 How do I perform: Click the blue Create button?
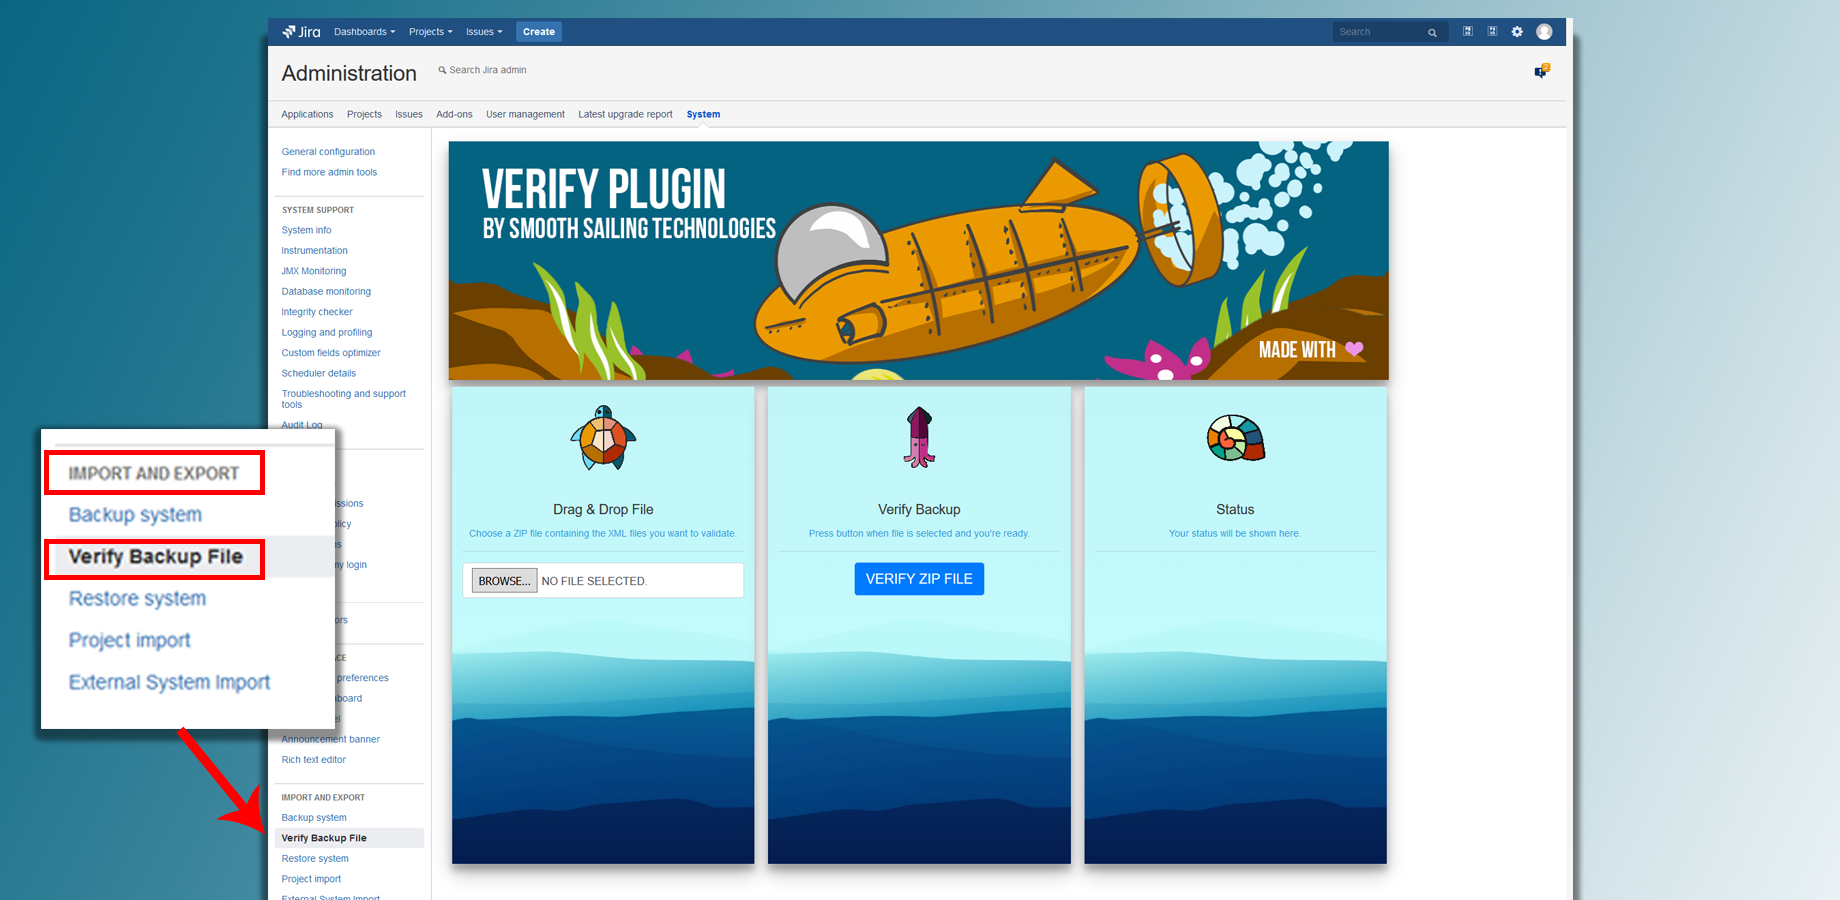pos(539,32)
